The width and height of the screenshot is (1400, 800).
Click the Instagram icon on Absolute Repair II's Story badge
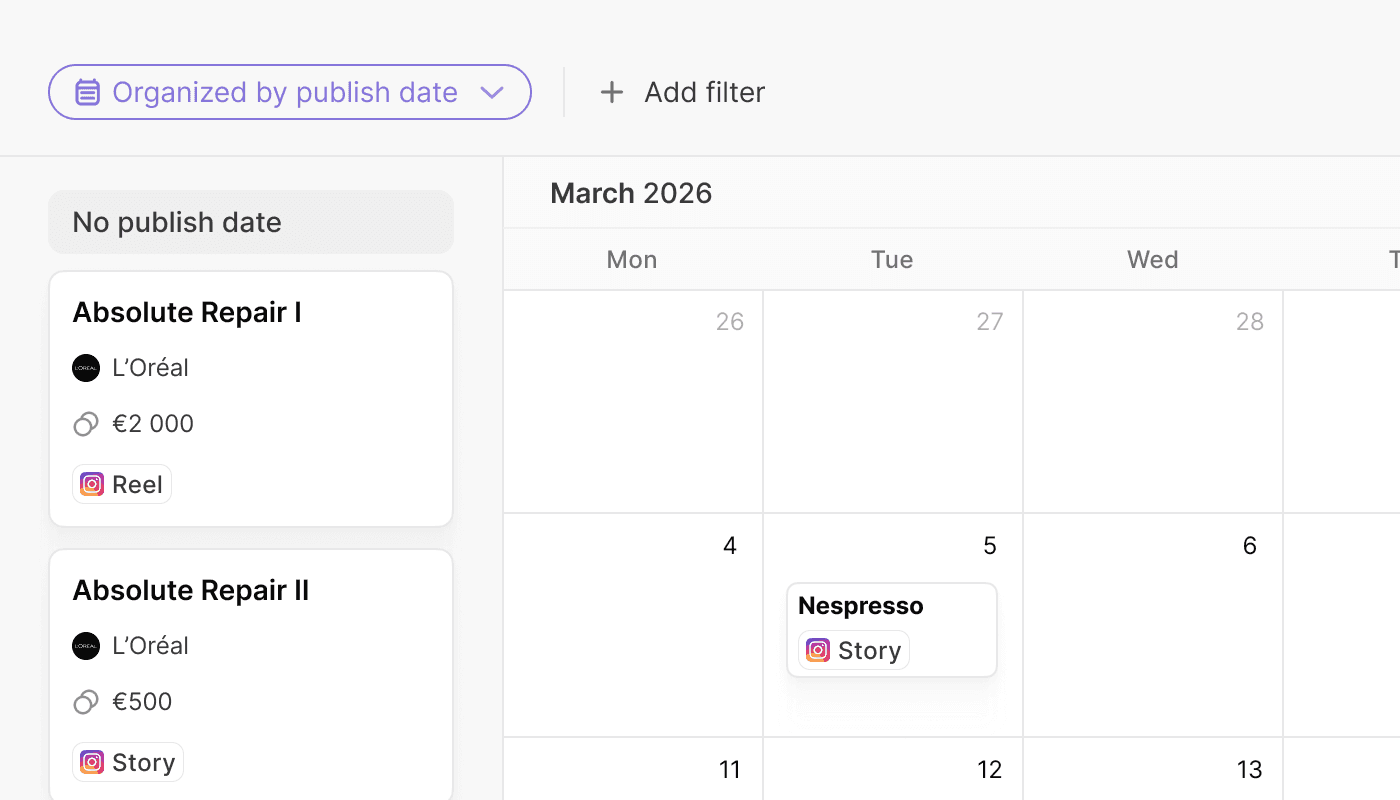tap(92, 762)
